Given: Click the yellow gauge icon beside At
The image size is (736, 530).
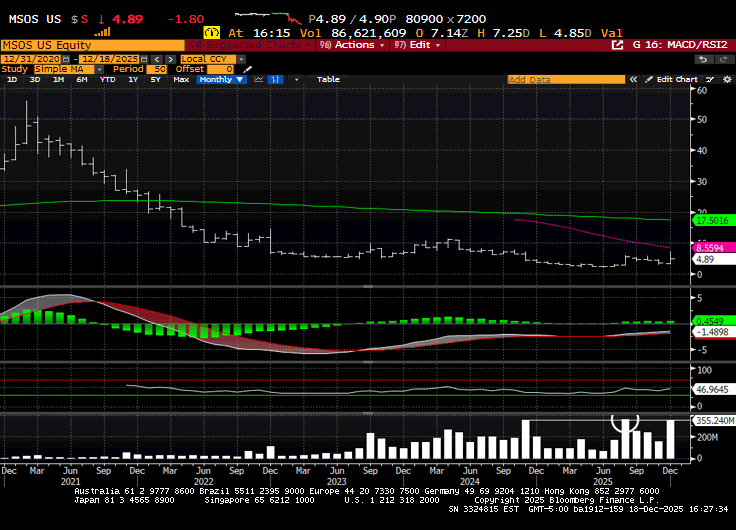Looking at the screenshot, I should [x=212, y=33].
